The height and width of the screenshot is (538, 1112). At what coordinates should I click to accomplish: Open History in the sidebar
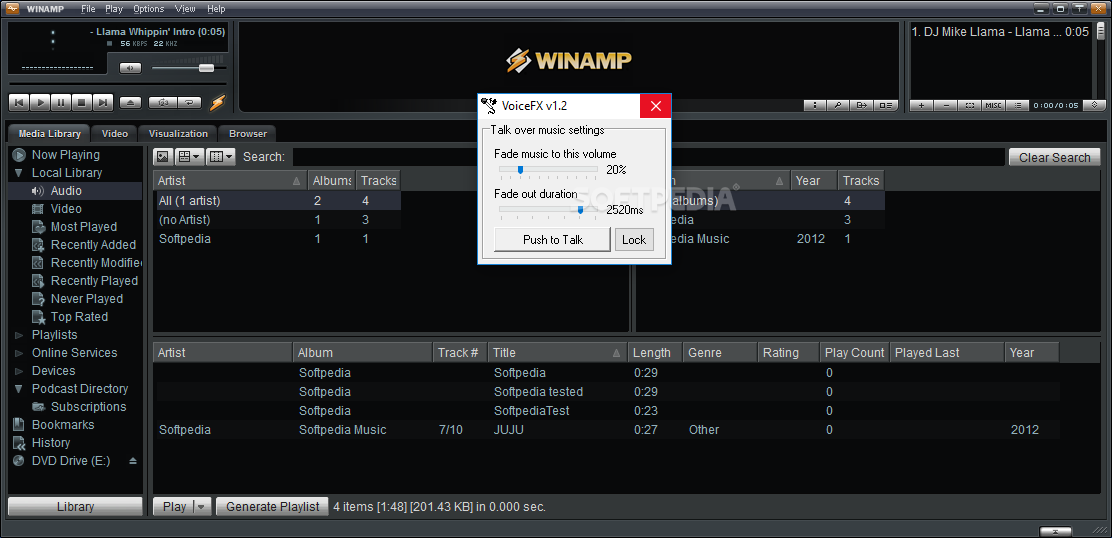50,443
